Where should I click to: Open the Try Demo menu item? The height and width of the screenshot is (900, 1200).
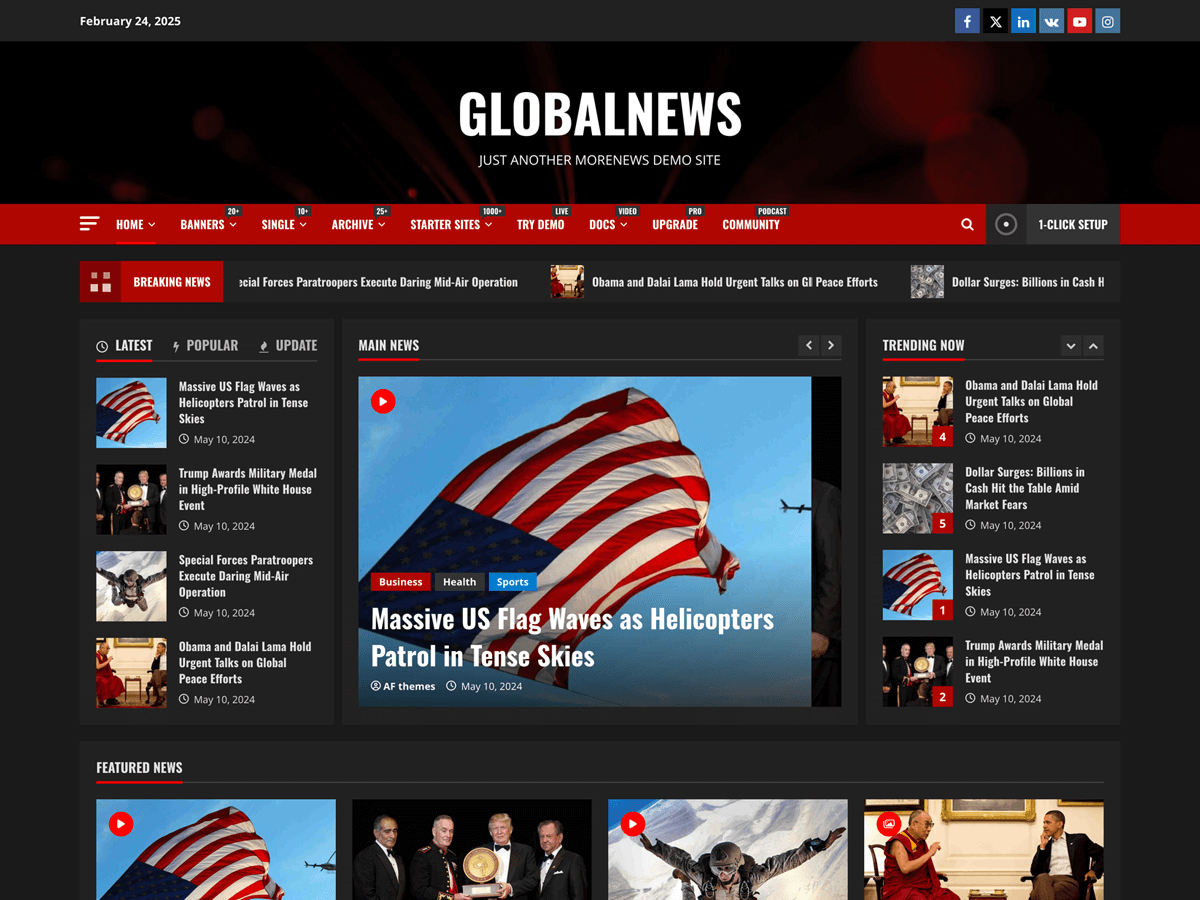[540, 224]
